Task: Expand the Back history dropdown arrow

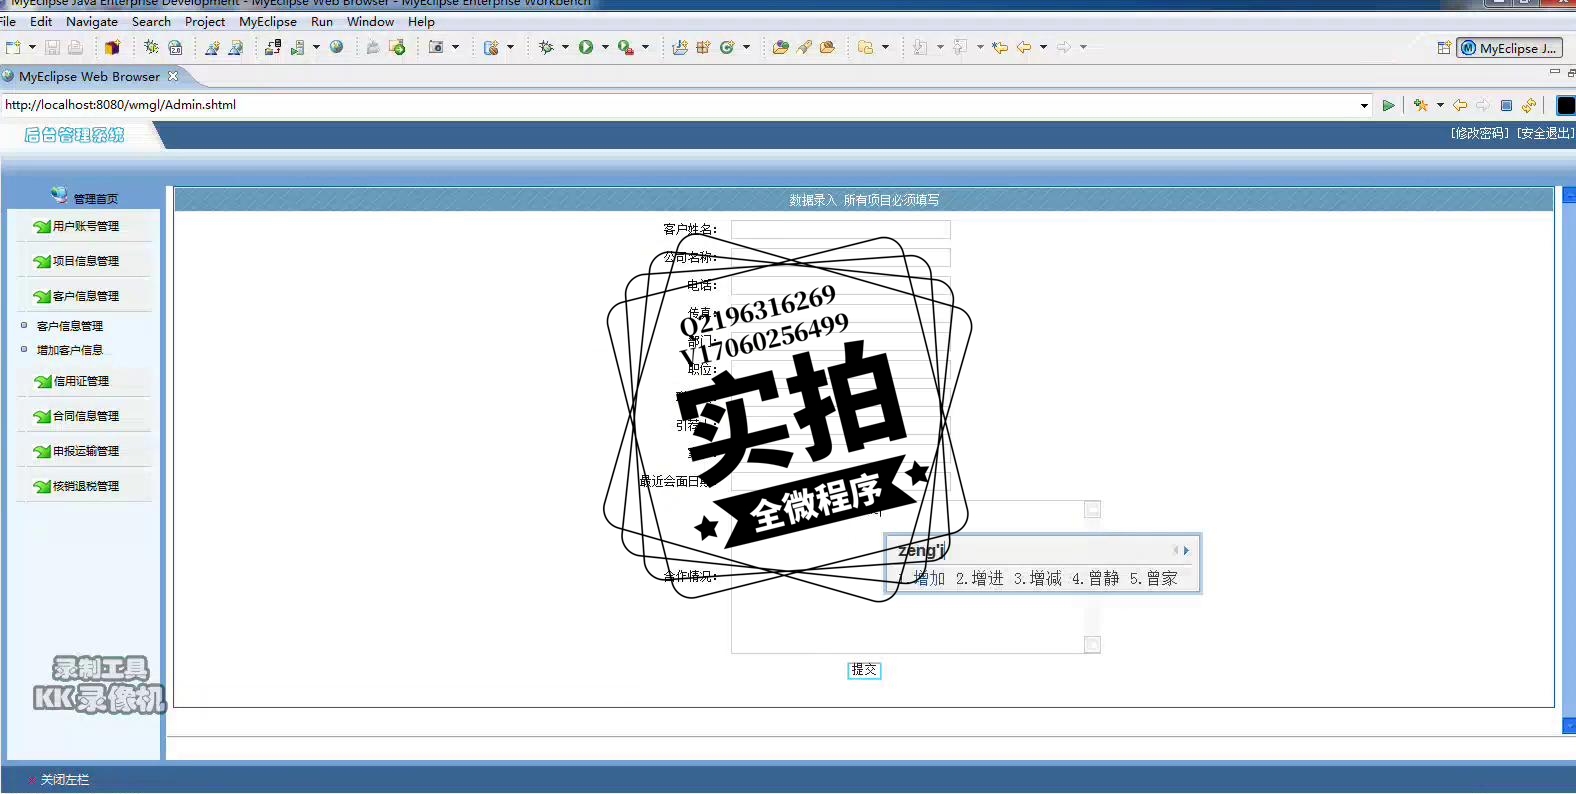Action: (x=1043, y=47)
